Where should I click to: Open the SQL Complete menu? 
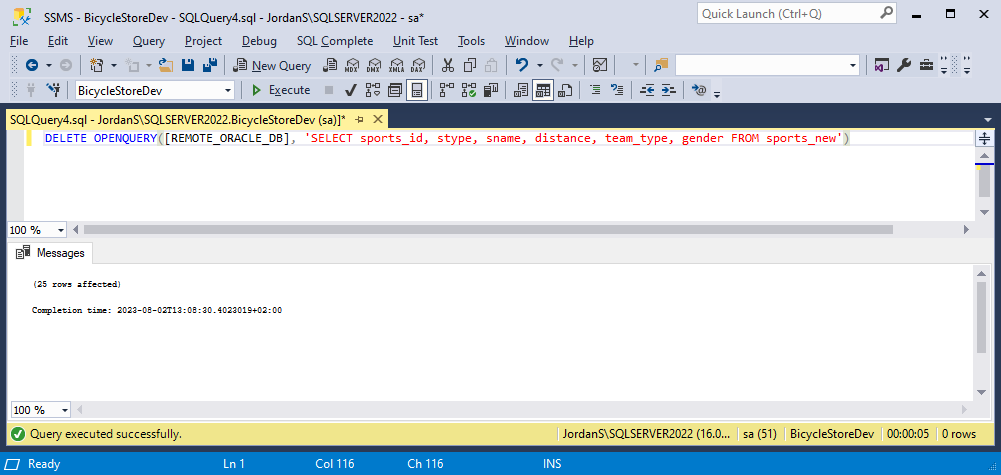click(x=335, y=41)
